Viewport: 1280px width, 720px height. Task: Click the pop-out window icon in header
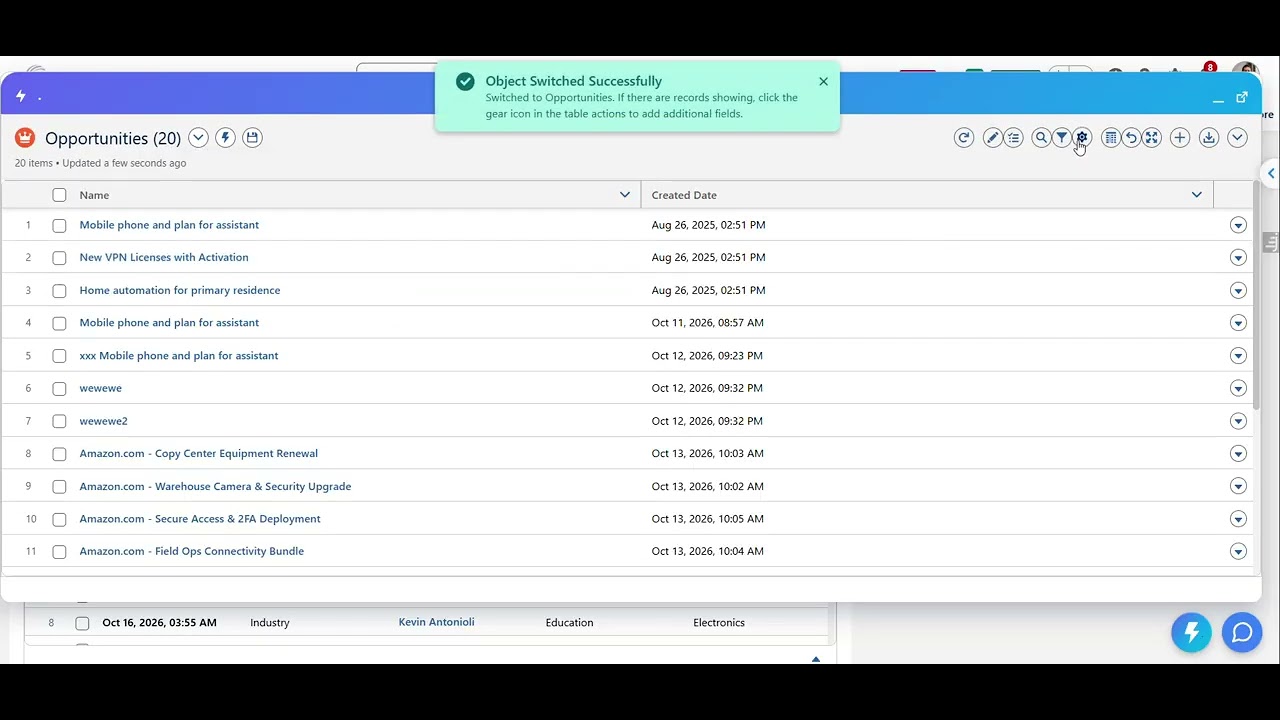(1242, 97)
